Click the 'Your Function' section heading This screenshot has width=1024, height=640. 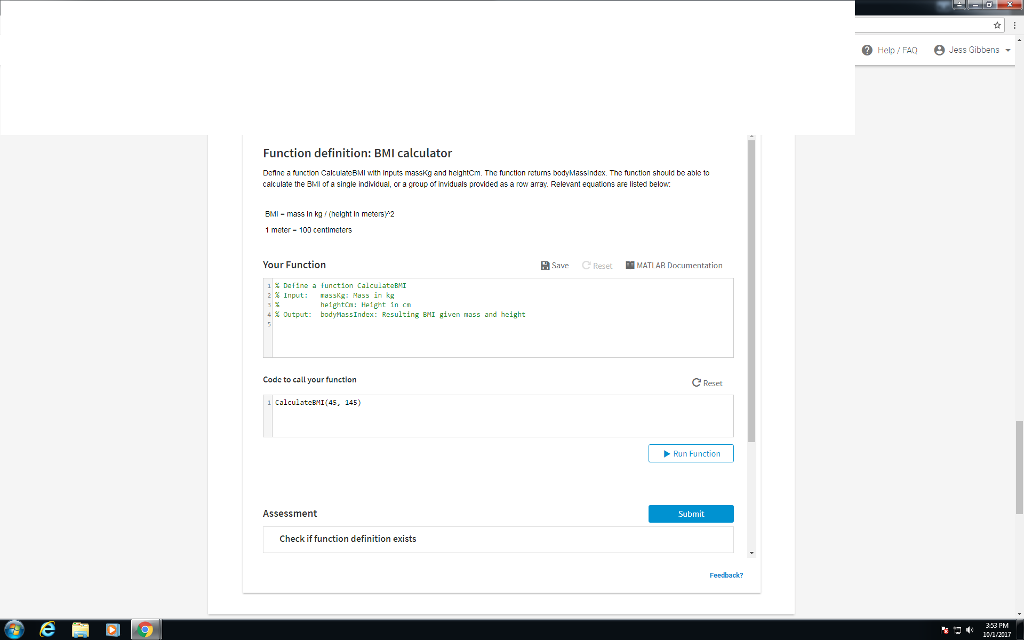pyautogui.click(x=294, y=264)
